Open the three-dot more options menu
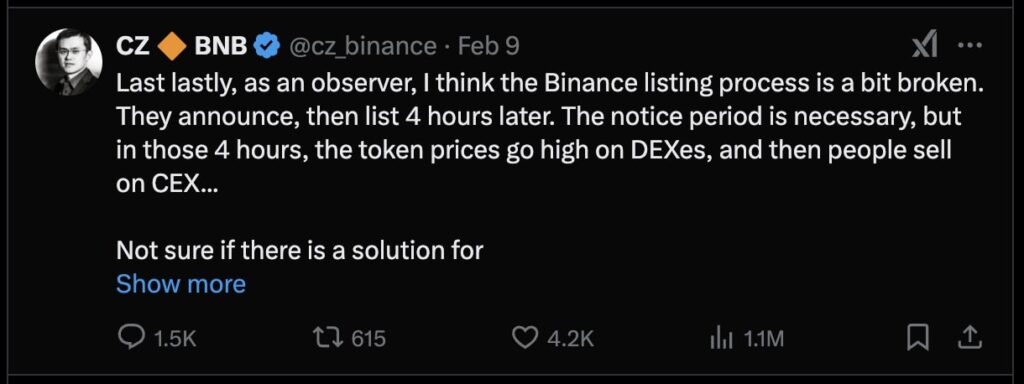The image size is (1024, 384). point(970,46)
